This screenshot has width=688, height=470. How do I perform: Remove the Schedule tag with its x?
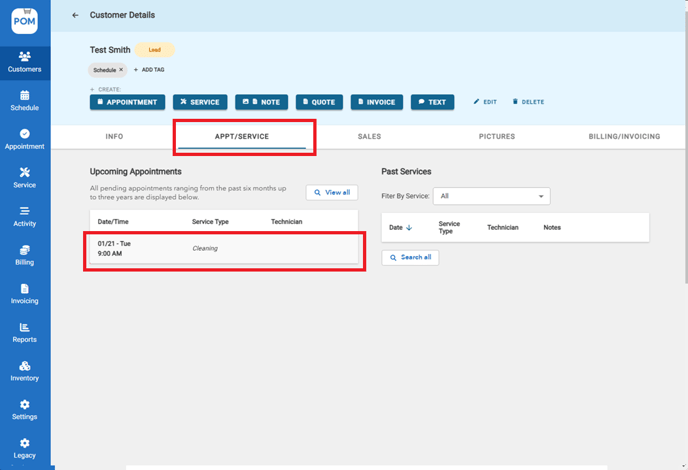121,70
